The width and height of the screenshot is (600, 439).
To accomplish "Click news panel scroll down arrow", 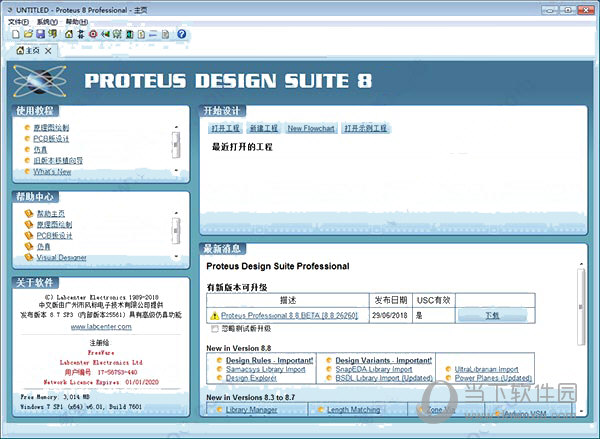I will 581,411.
